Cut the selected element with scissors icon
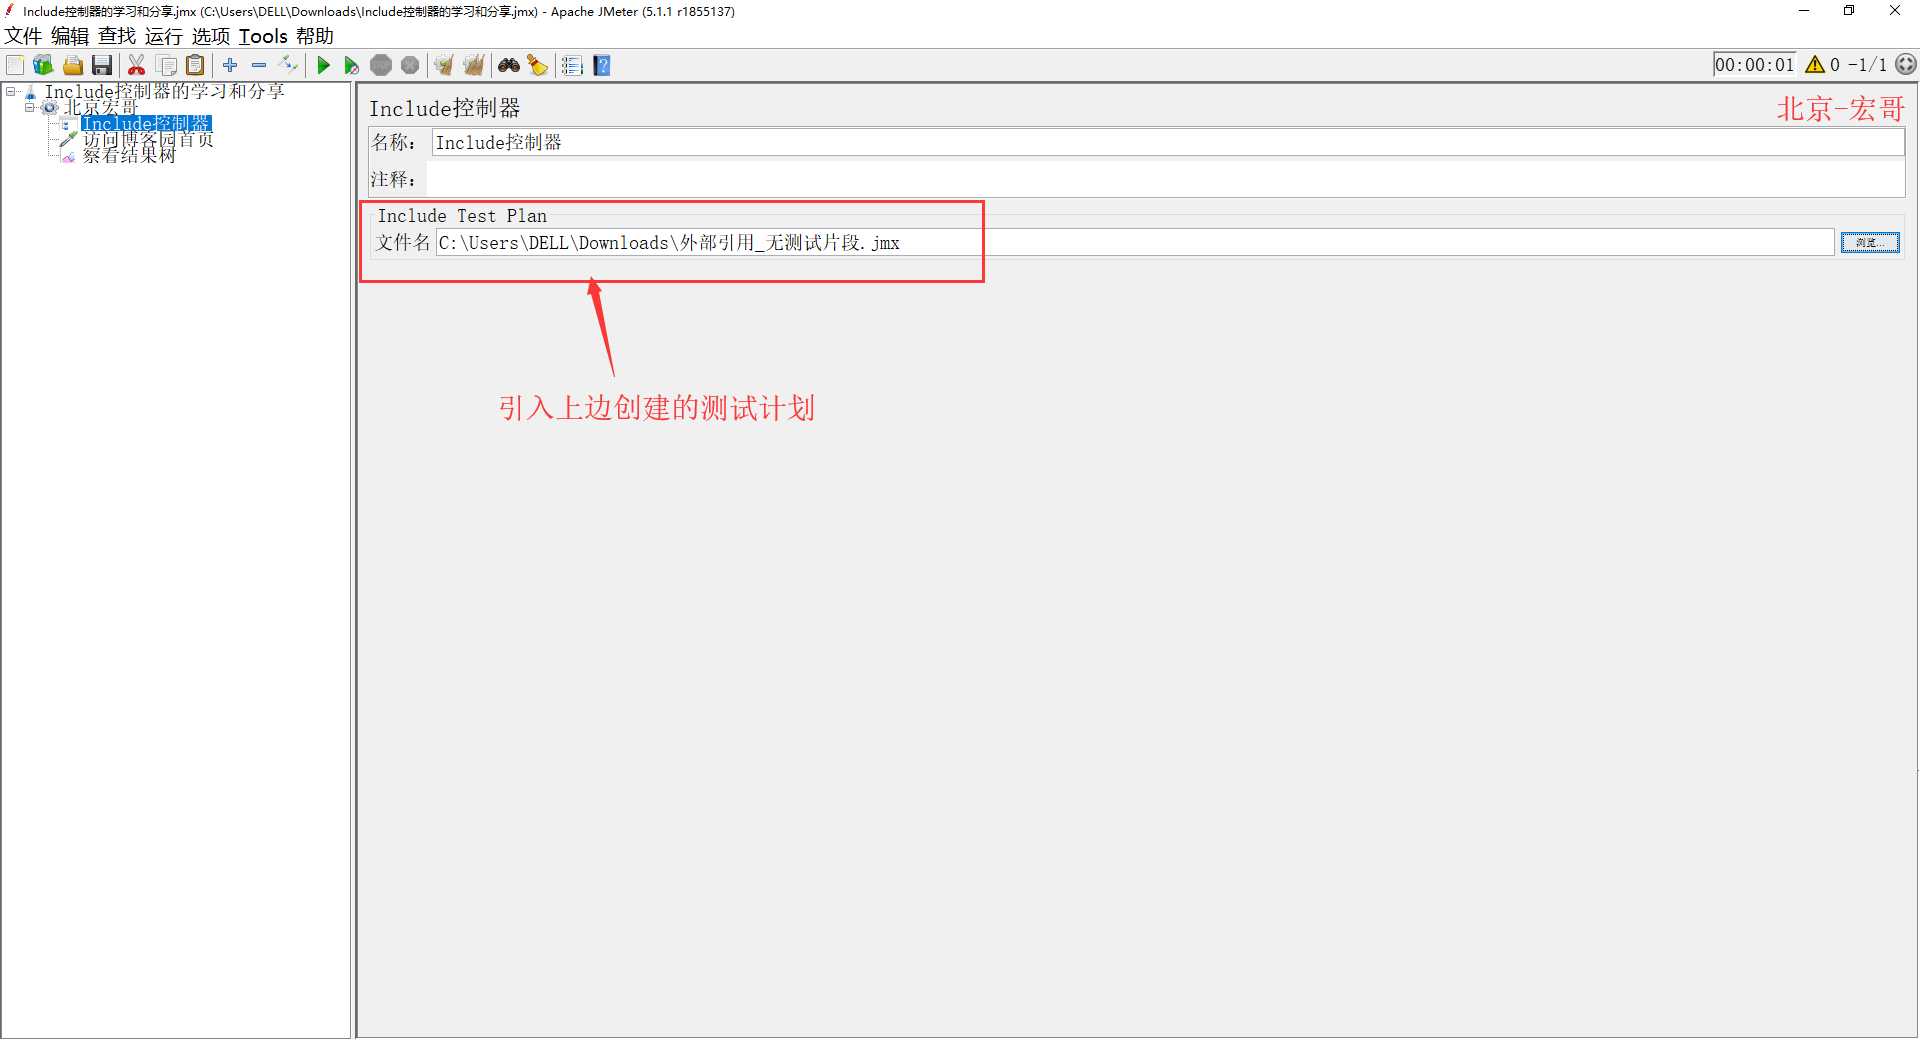This screenshot has width=1920, height=1040. pos(137,66)
